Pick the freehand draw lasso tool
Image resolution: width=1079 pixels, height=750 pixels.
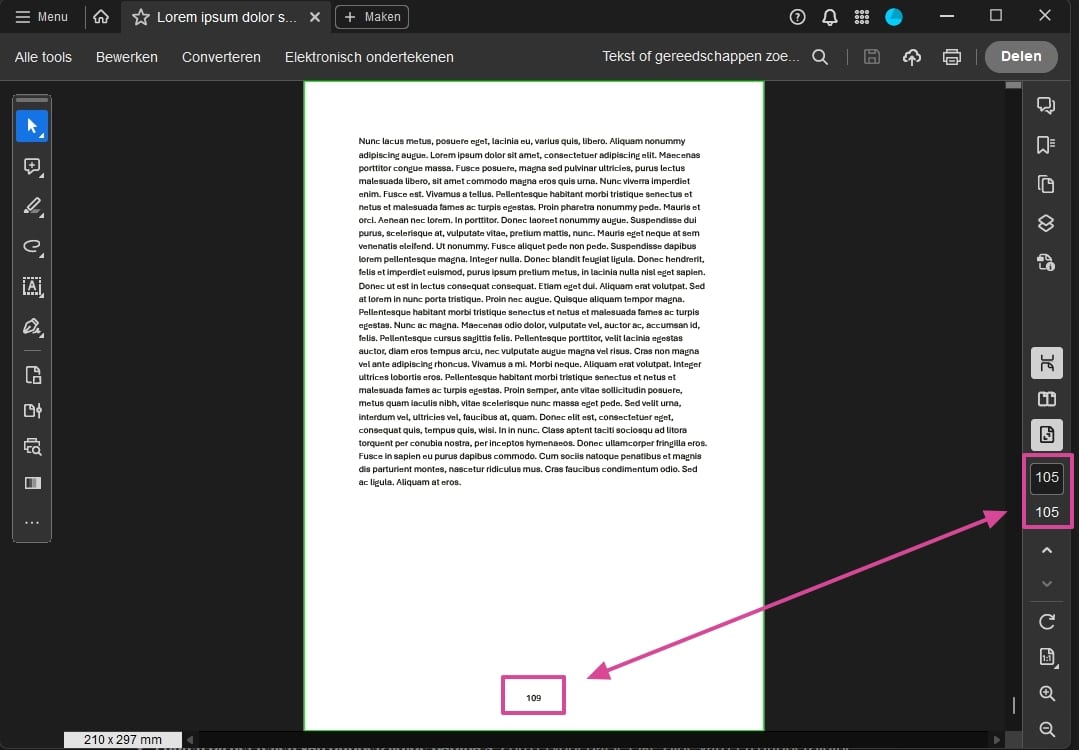(32, 246)
